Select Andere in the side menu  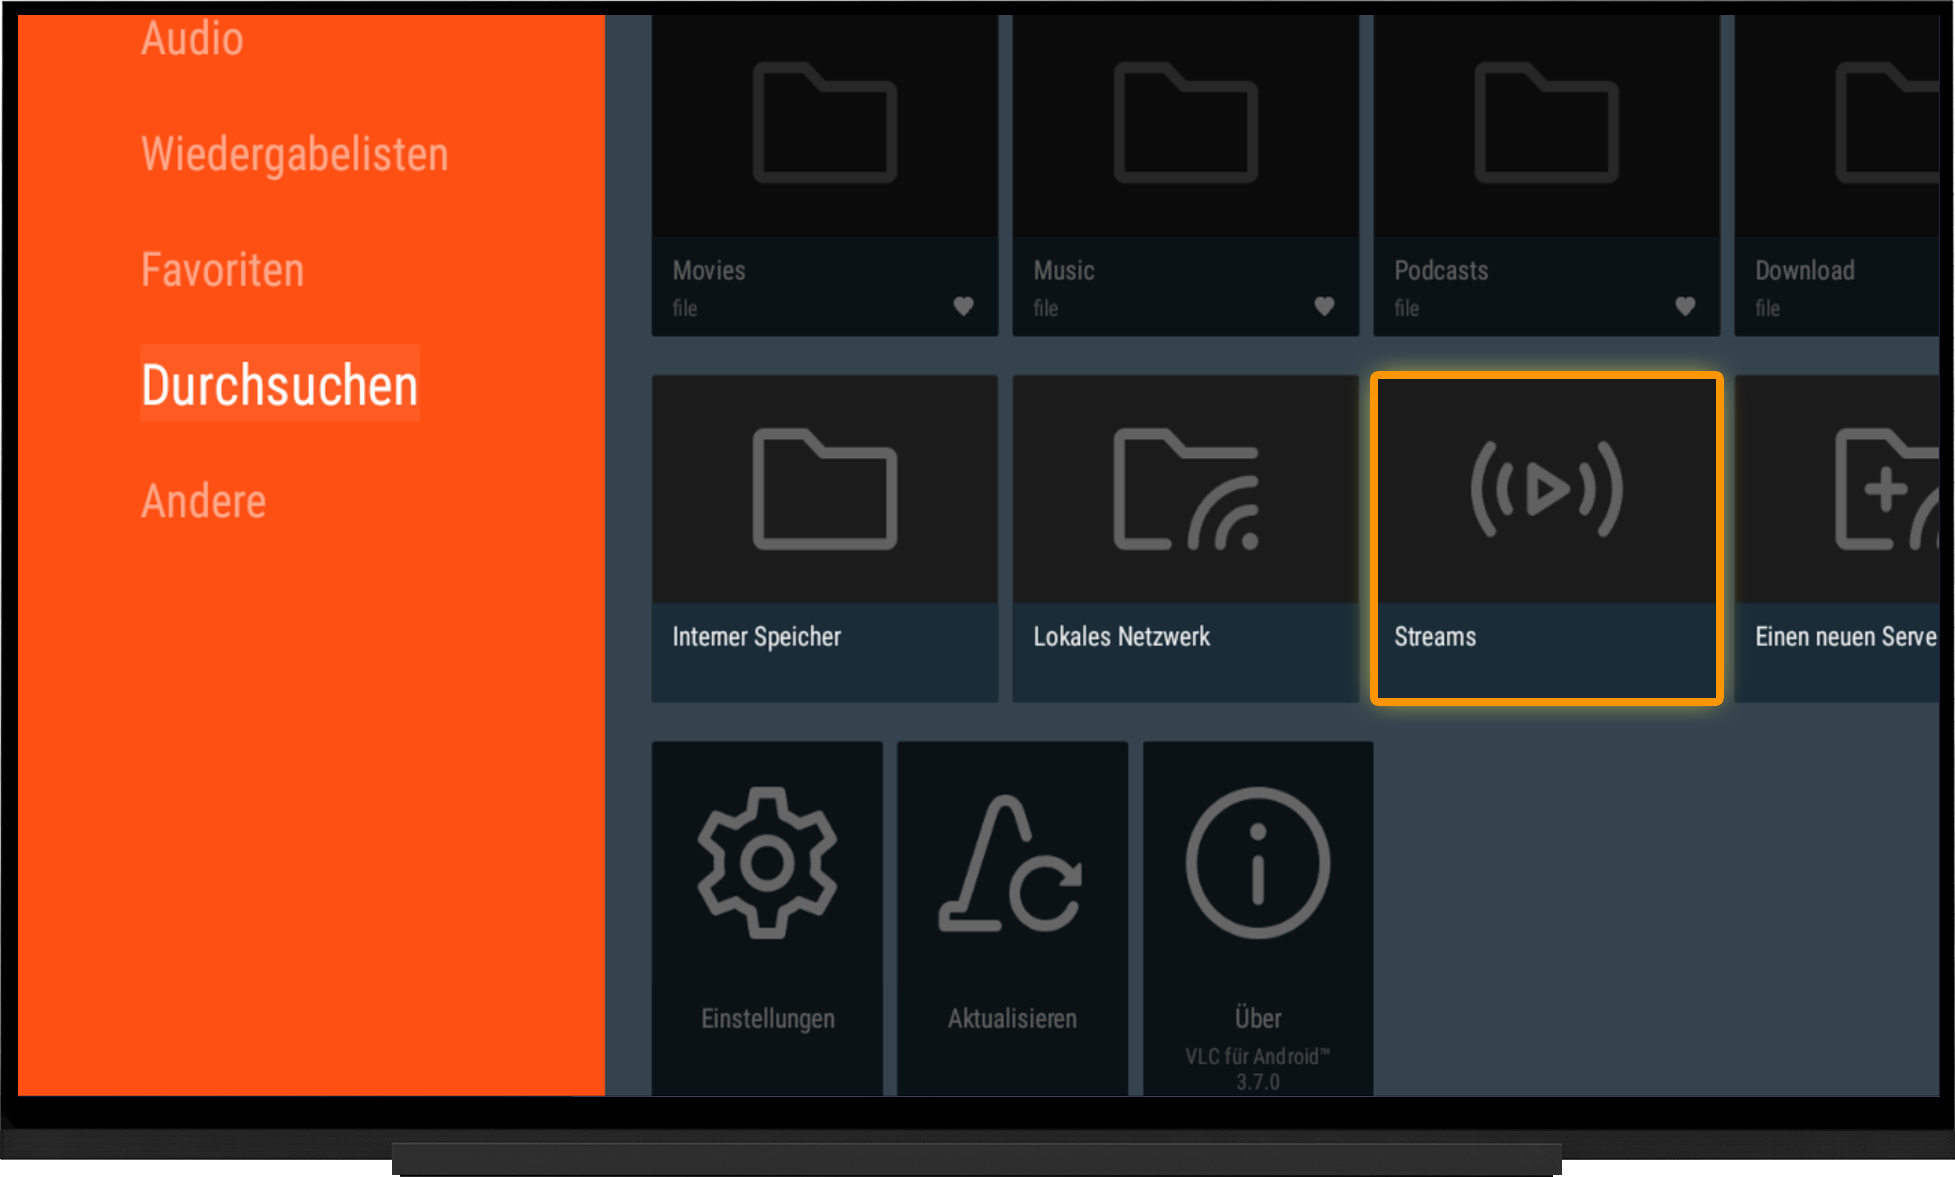[204, 501]
